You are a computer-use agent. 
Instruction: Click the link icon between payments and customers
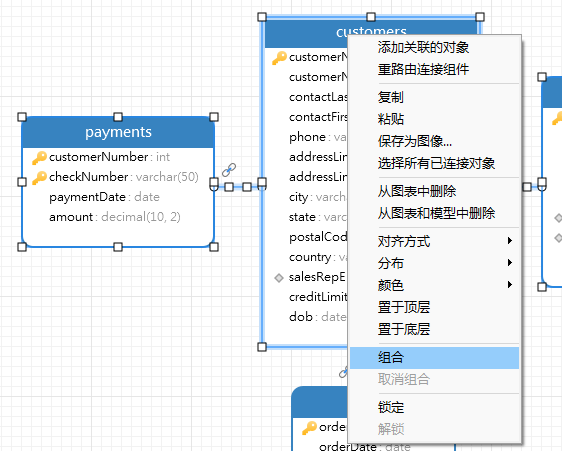(x=229, y=170)
